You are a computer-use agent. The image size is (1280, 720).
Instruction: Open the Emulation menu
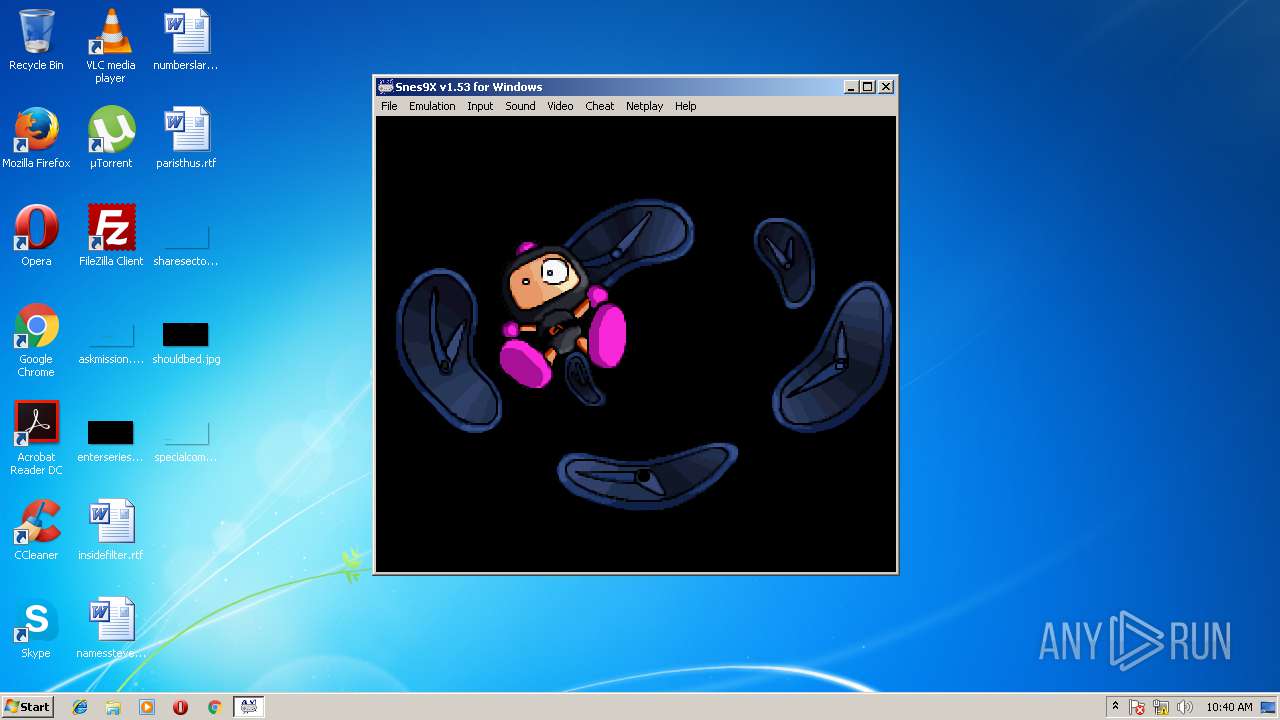(x=432, y=106)
